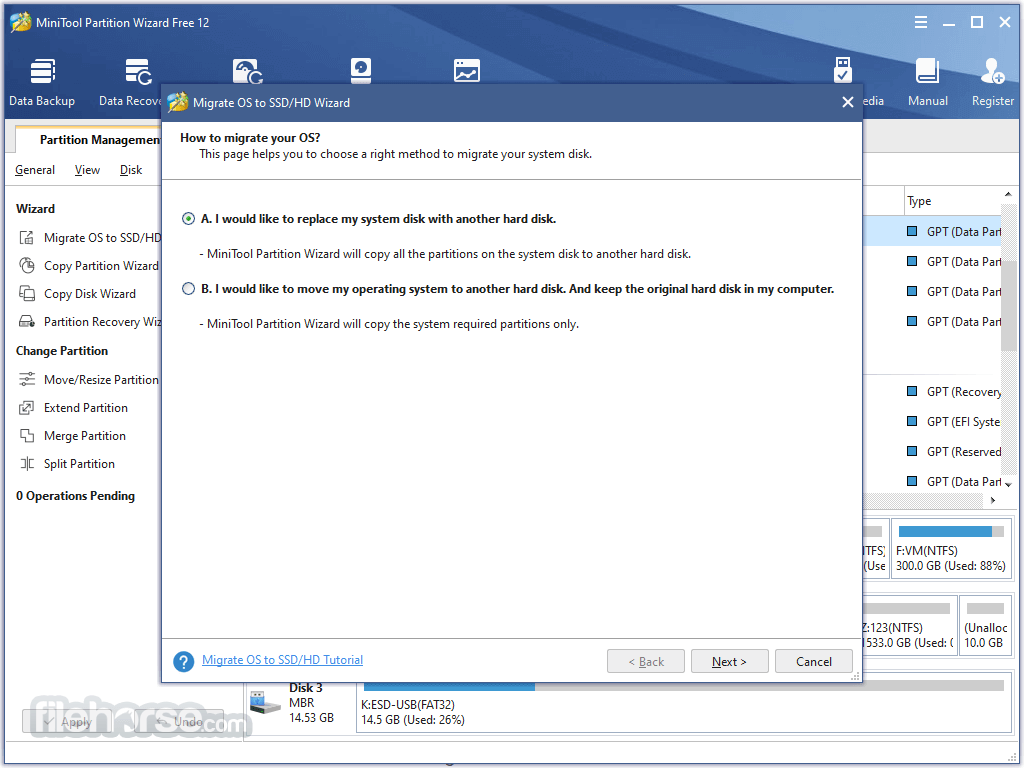Screen dimensions: 1024x768
Task: Click the Migrate OS to SSD/HD sidebar icon
Action: 26,238
